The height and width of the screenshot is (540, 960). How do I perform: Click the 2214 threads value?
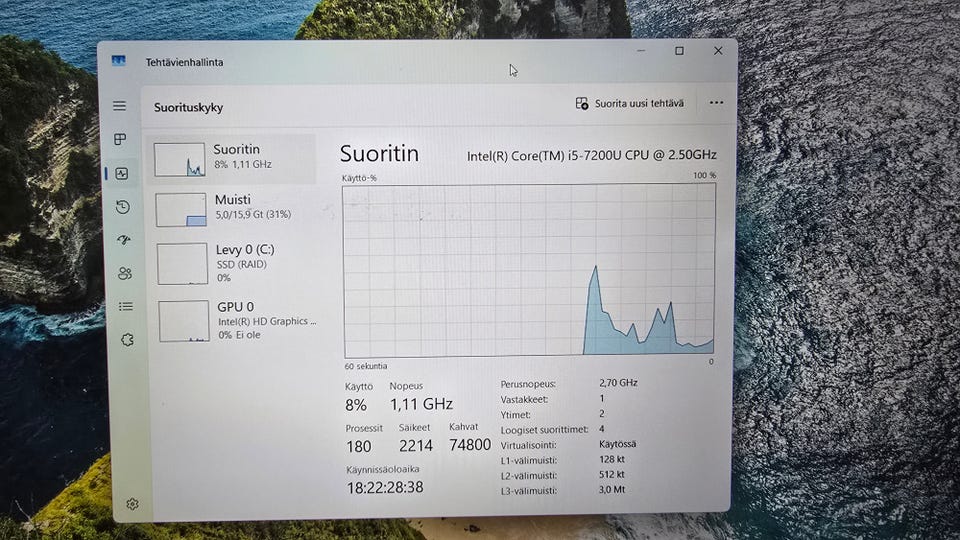coord(416,445)
